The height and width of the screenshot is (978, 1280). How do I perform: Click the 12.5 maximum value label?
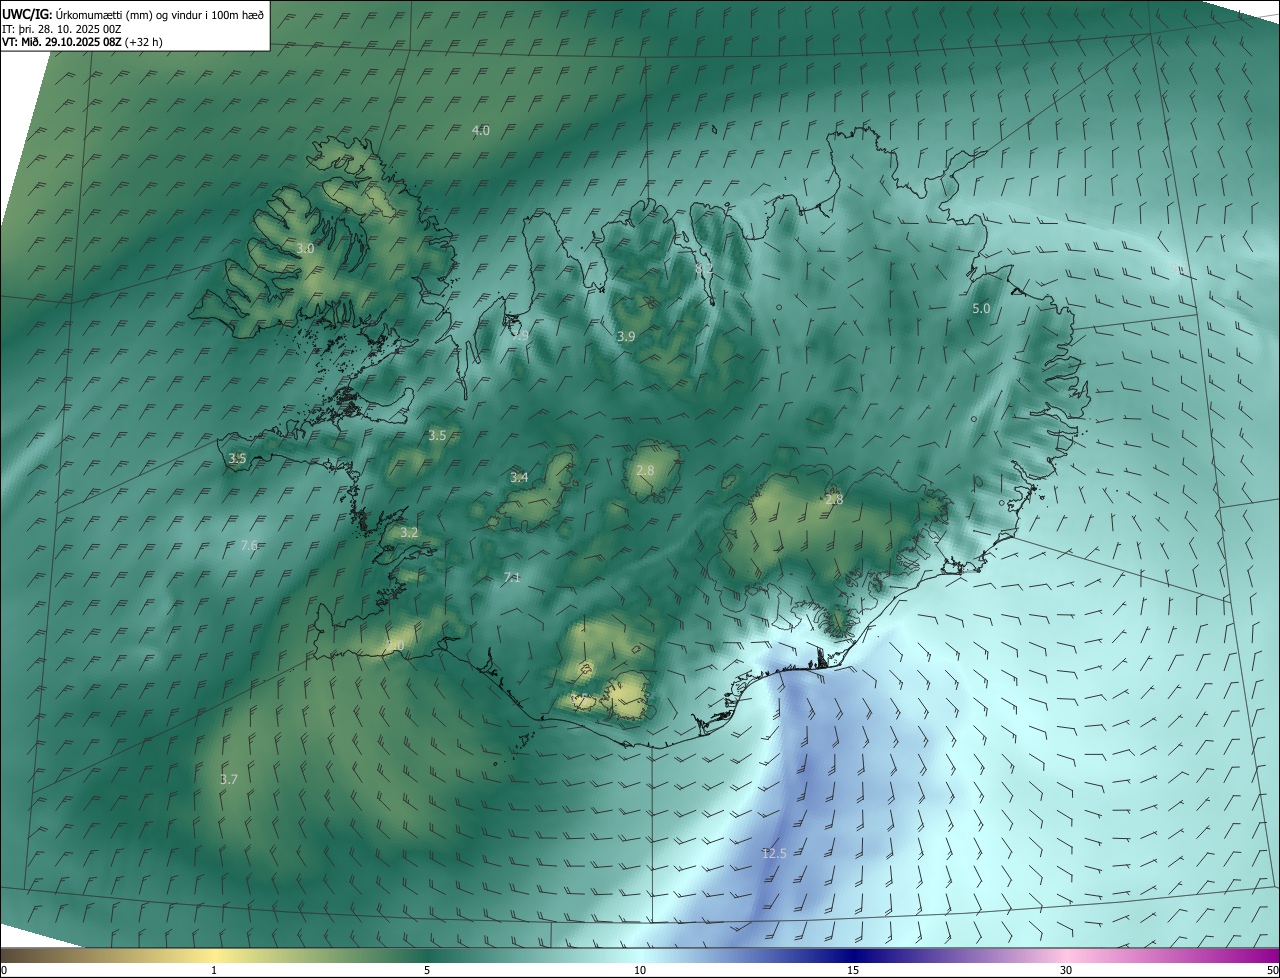click(x=774, y=853)
